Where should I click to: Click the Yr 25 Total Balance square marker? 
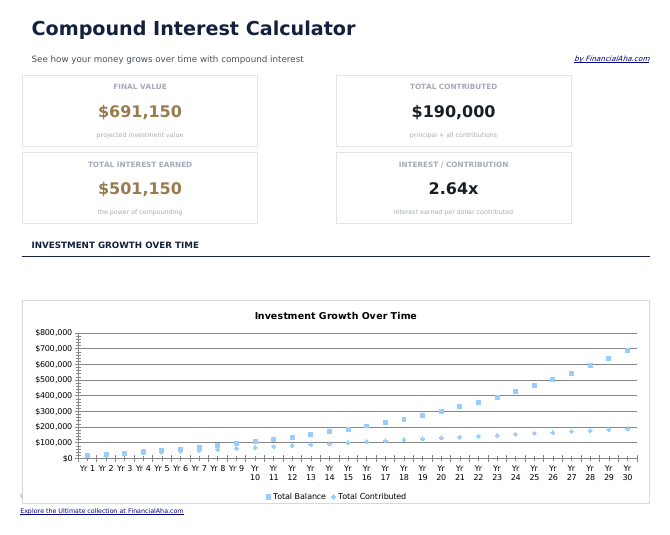point(534,385)
